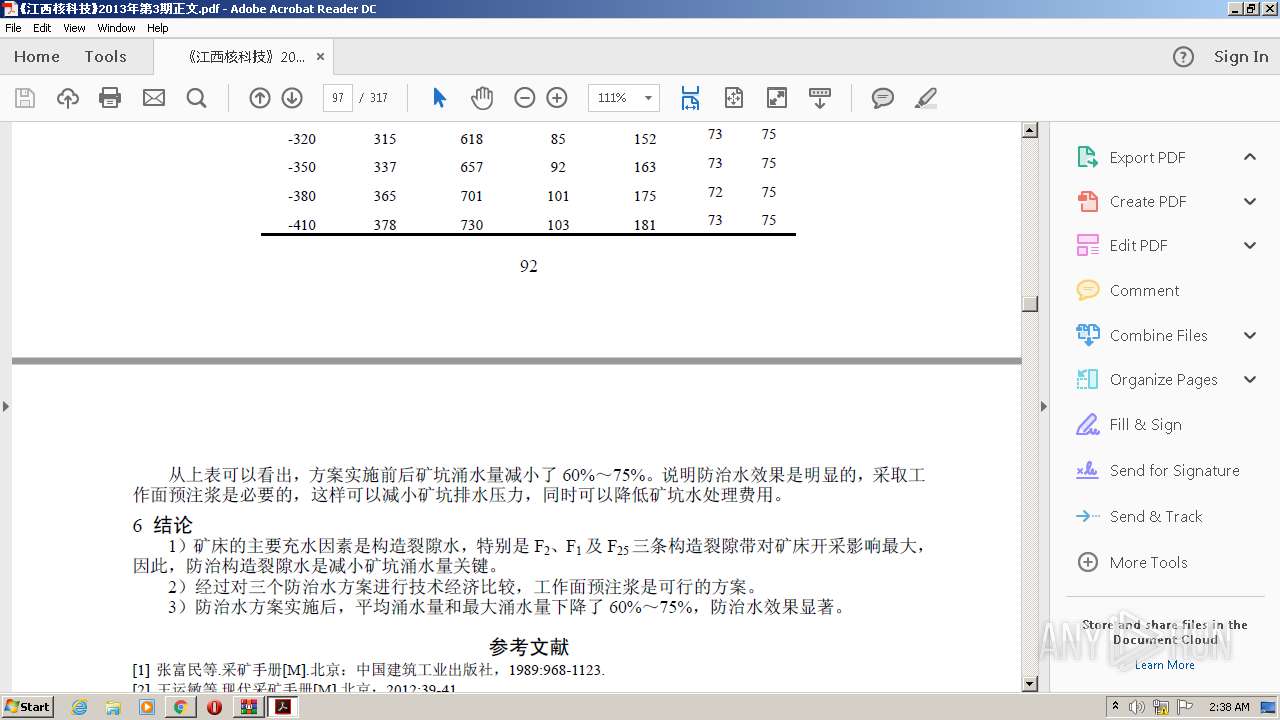Collapse the Export PDF section chevron
Viewport: 1280px width, 720px height.
click(x=1250, y=157)
